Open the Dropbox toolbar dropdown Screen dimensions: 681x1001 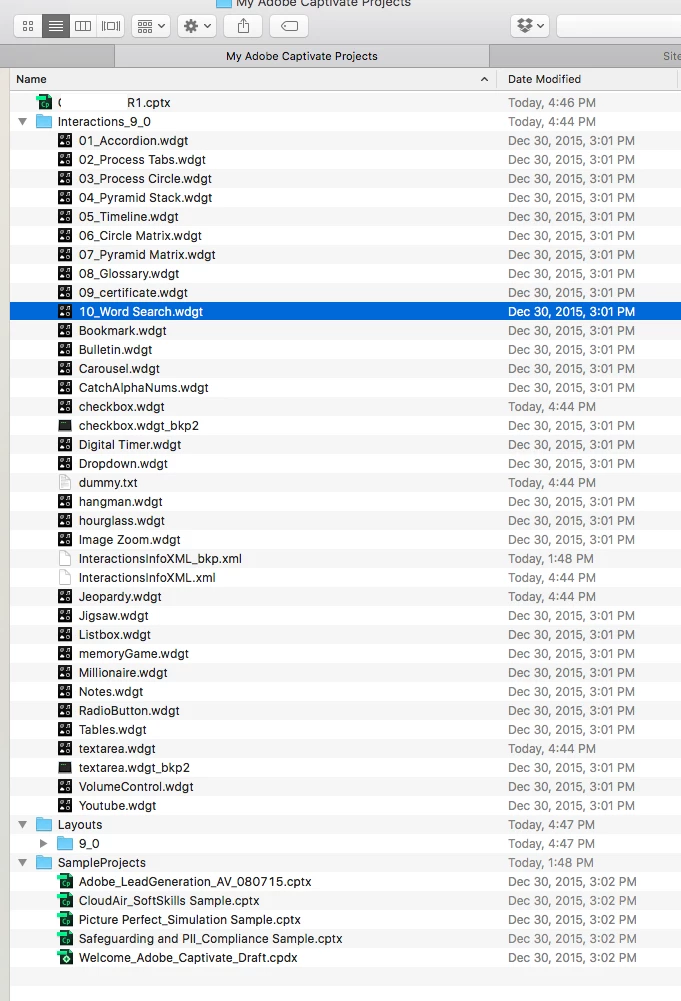coord(530,26)
